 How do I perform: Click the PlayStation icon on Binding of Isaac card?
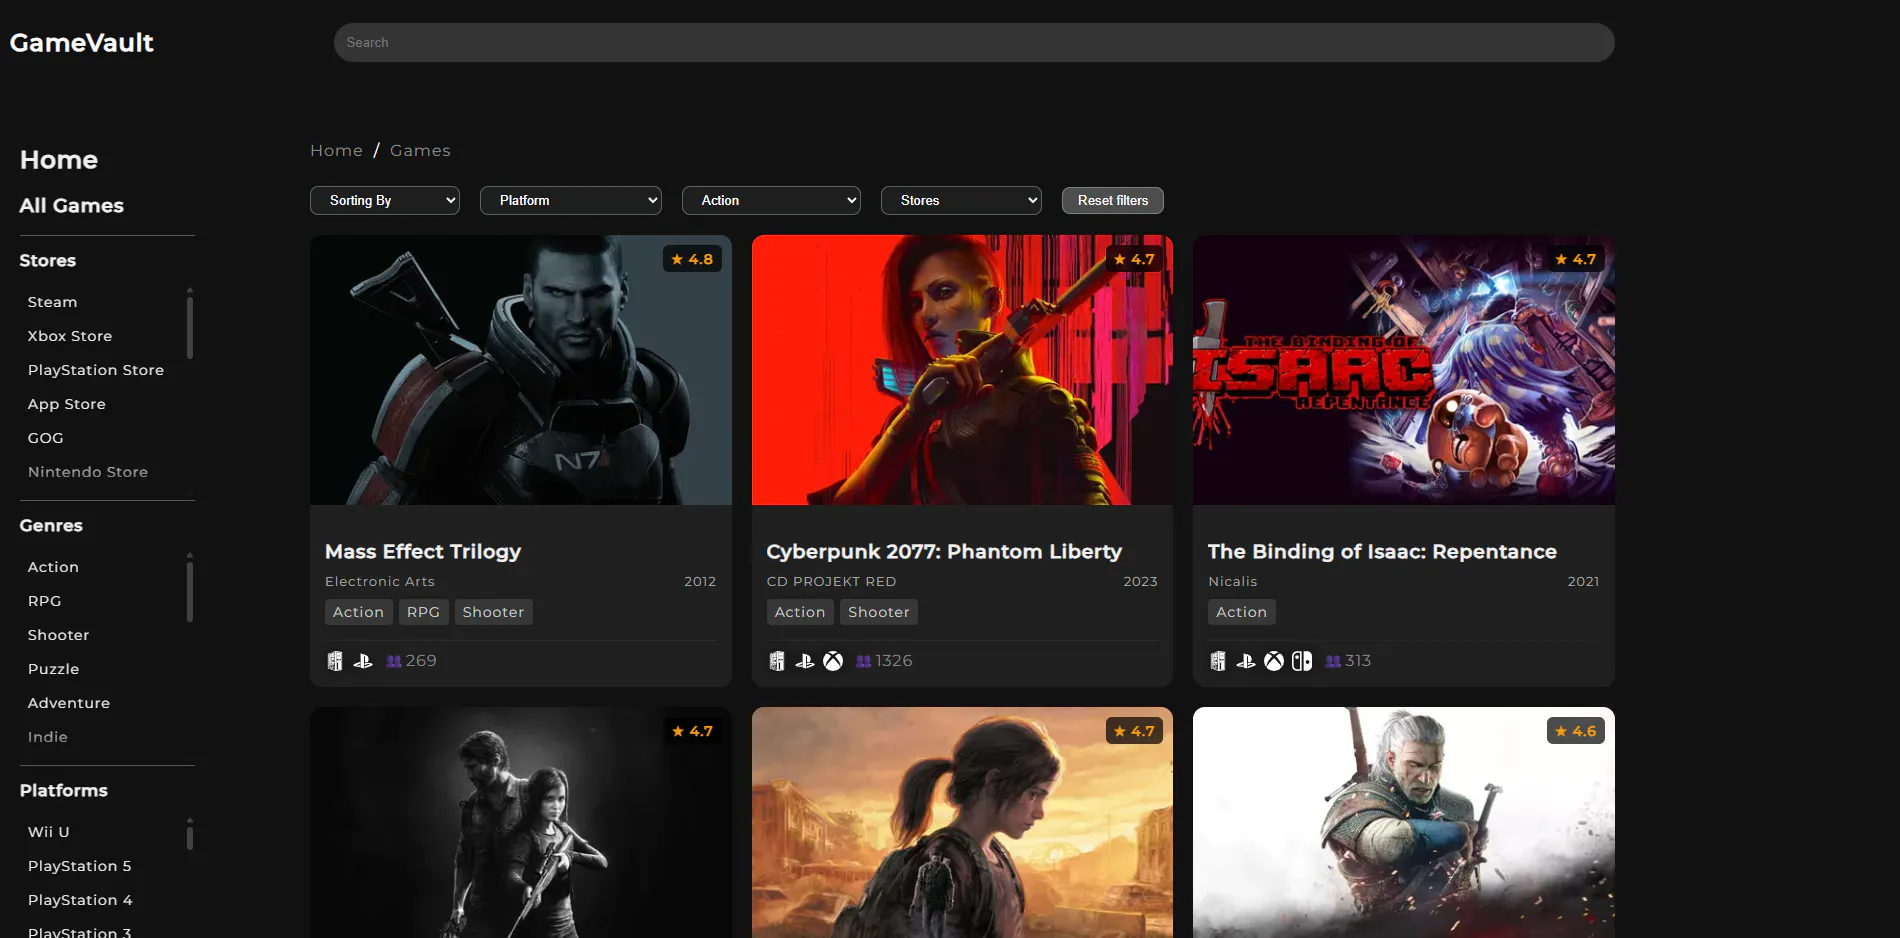[1246, 661]
